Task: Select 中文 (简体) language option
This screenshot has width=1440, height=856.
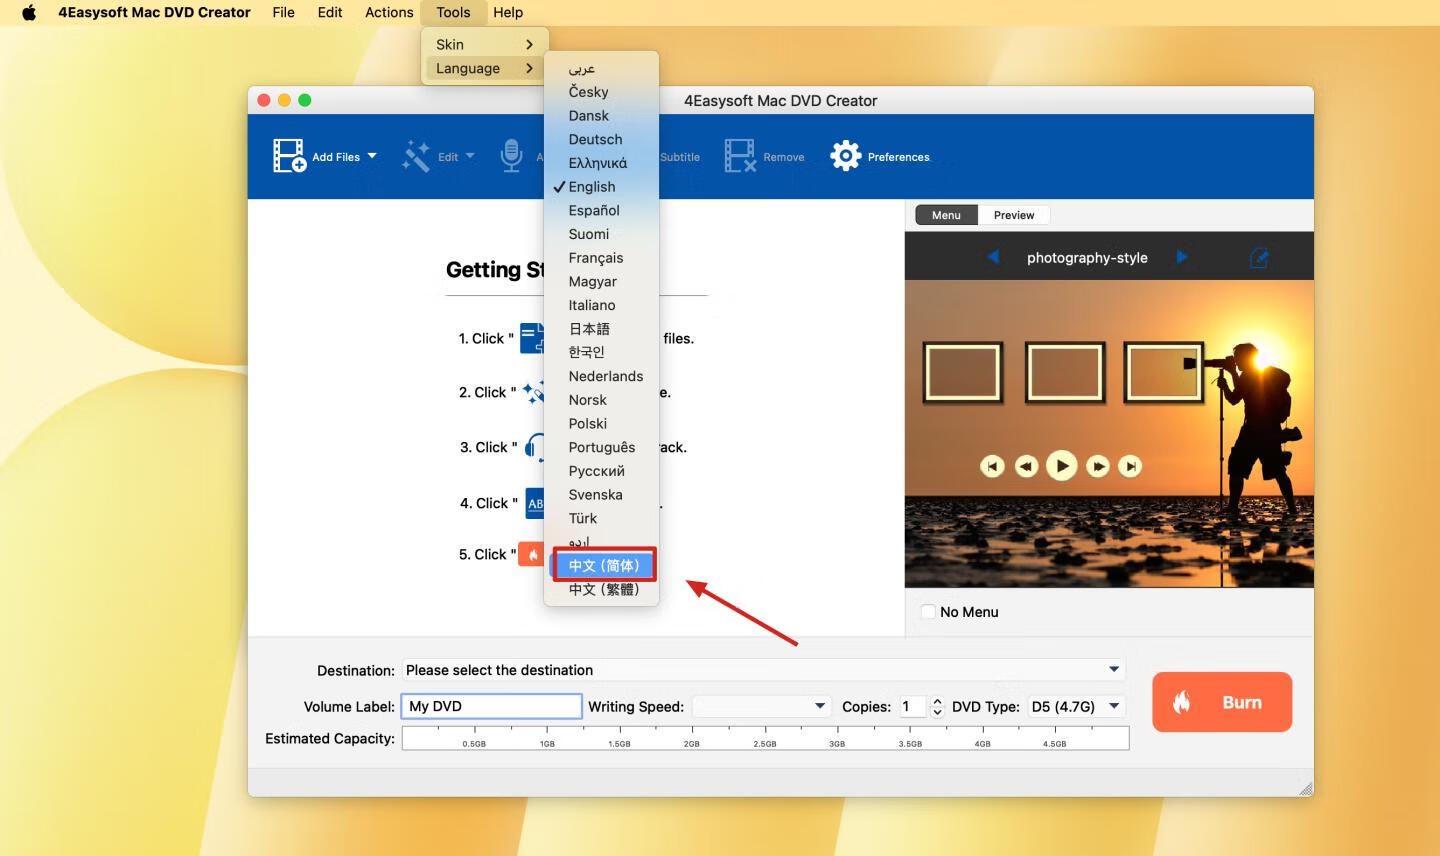Action: tap(603, 565)
